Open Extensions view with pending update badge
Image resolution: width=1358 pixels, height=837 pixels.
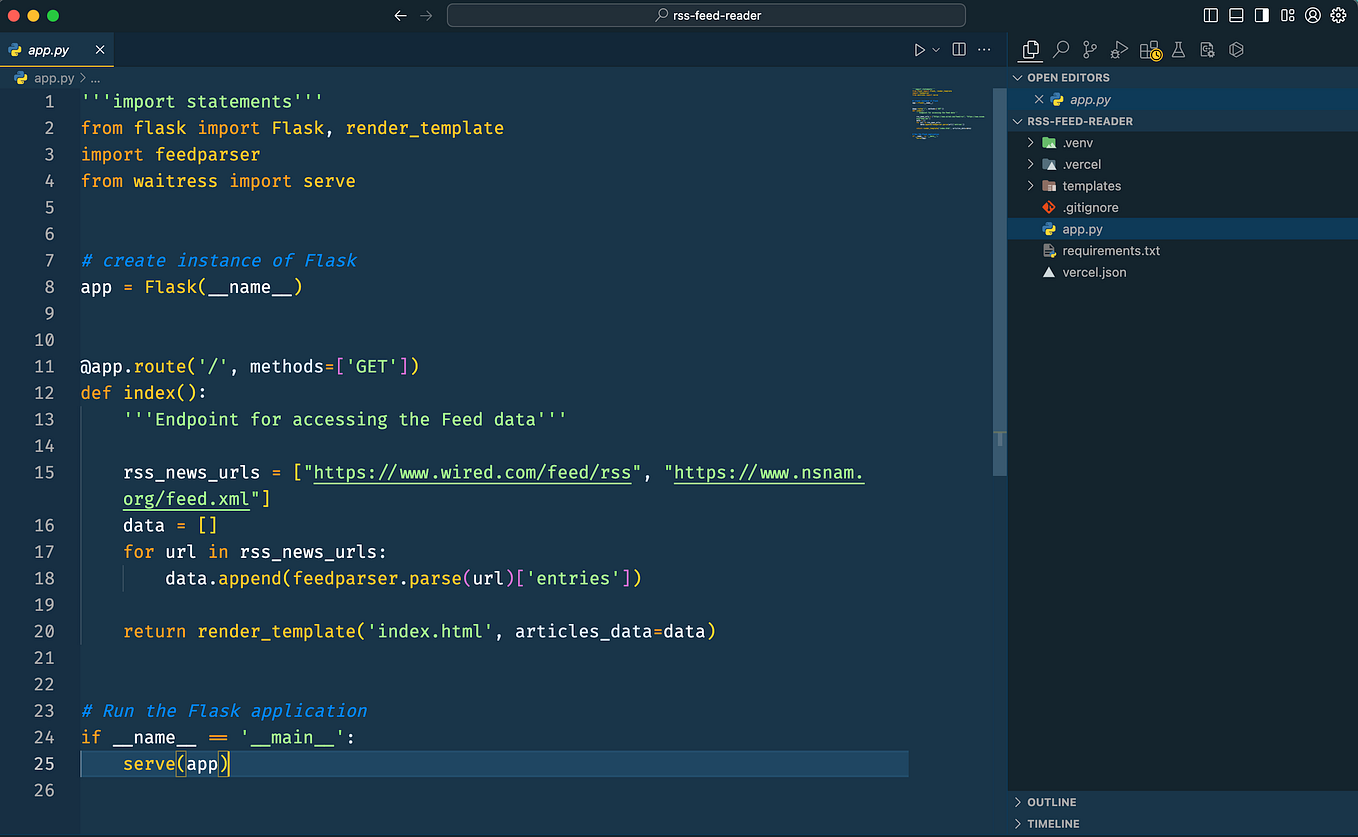point(1148,49)
